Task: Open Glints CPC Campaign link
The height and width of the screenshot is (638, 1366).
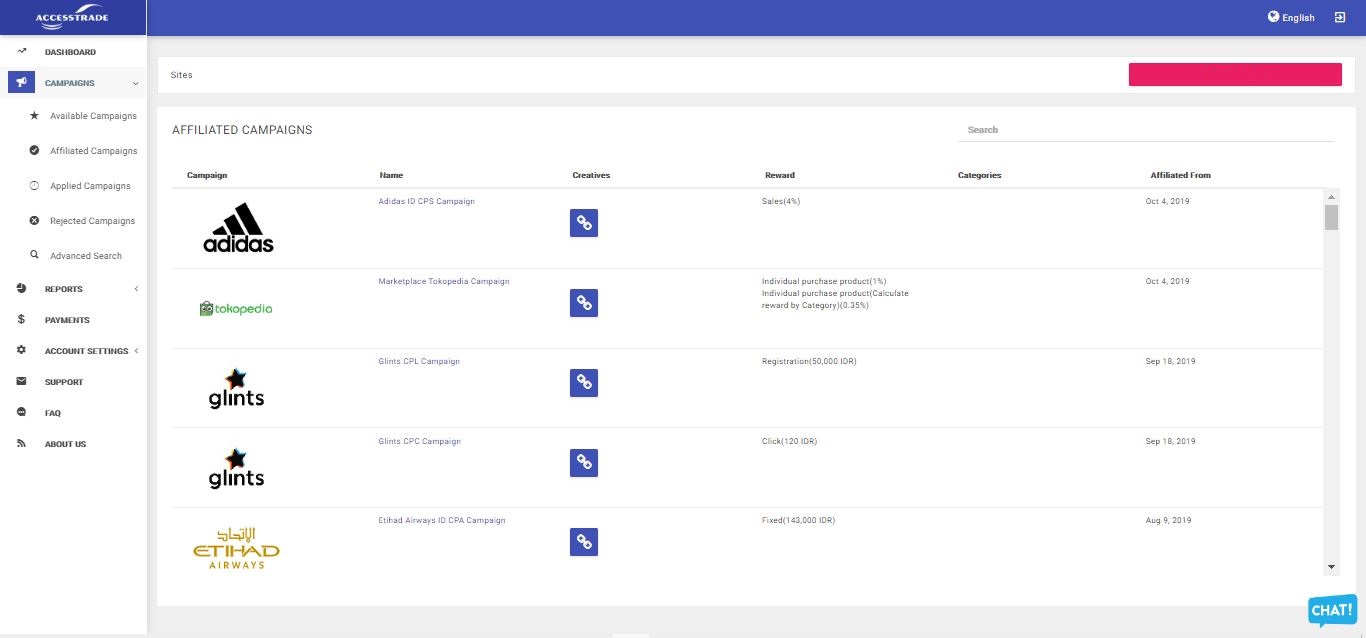Action: point(420,441)
